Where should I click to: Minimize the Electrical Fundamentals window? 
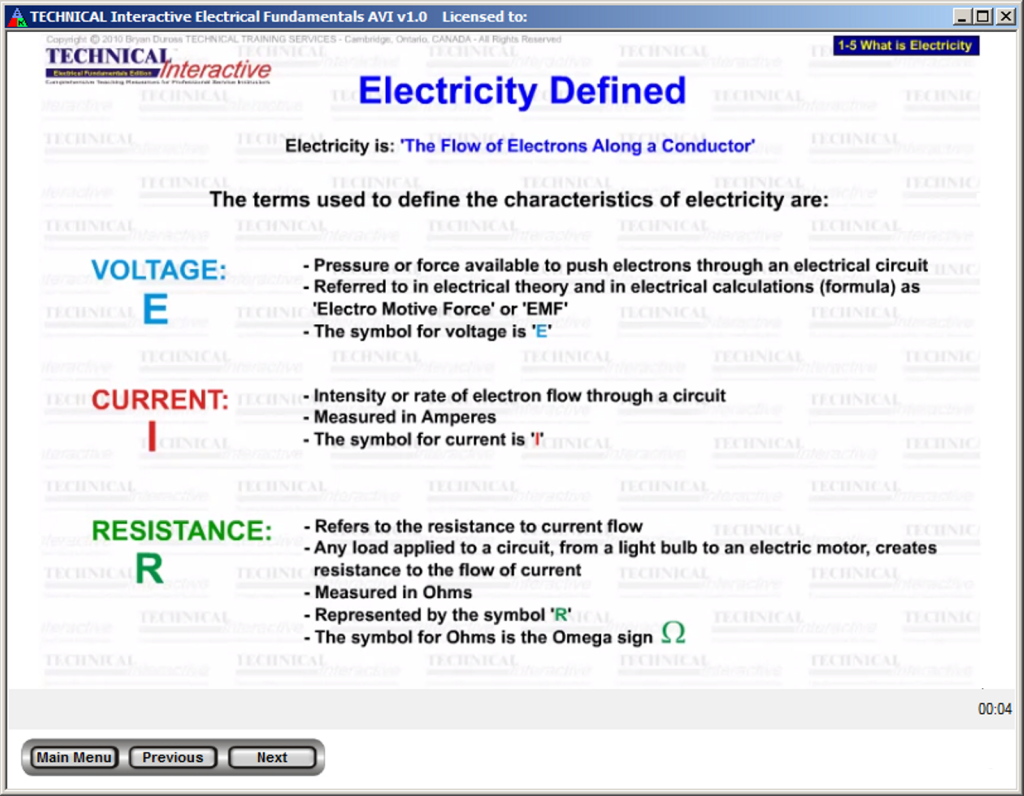coord(961,16)
